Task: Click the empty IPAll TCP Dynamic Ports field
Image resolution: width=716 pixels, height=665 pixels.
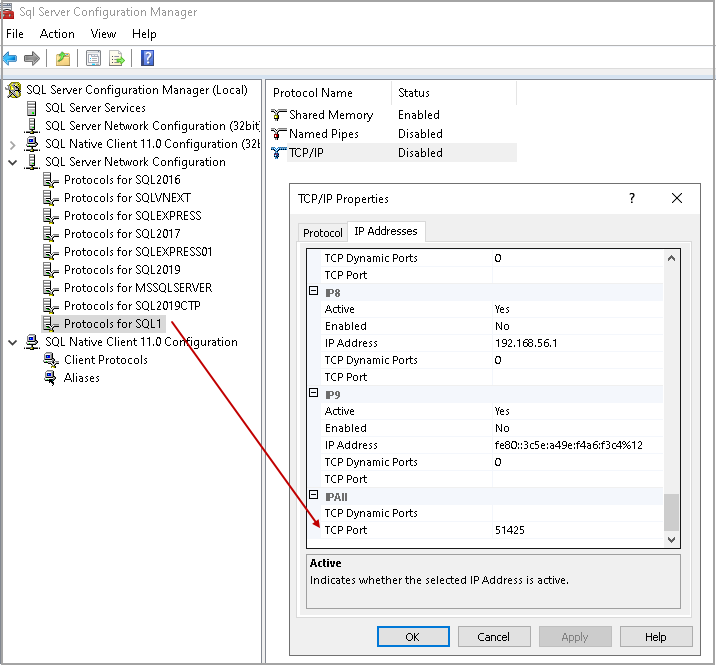Action: tap(578, 513)
